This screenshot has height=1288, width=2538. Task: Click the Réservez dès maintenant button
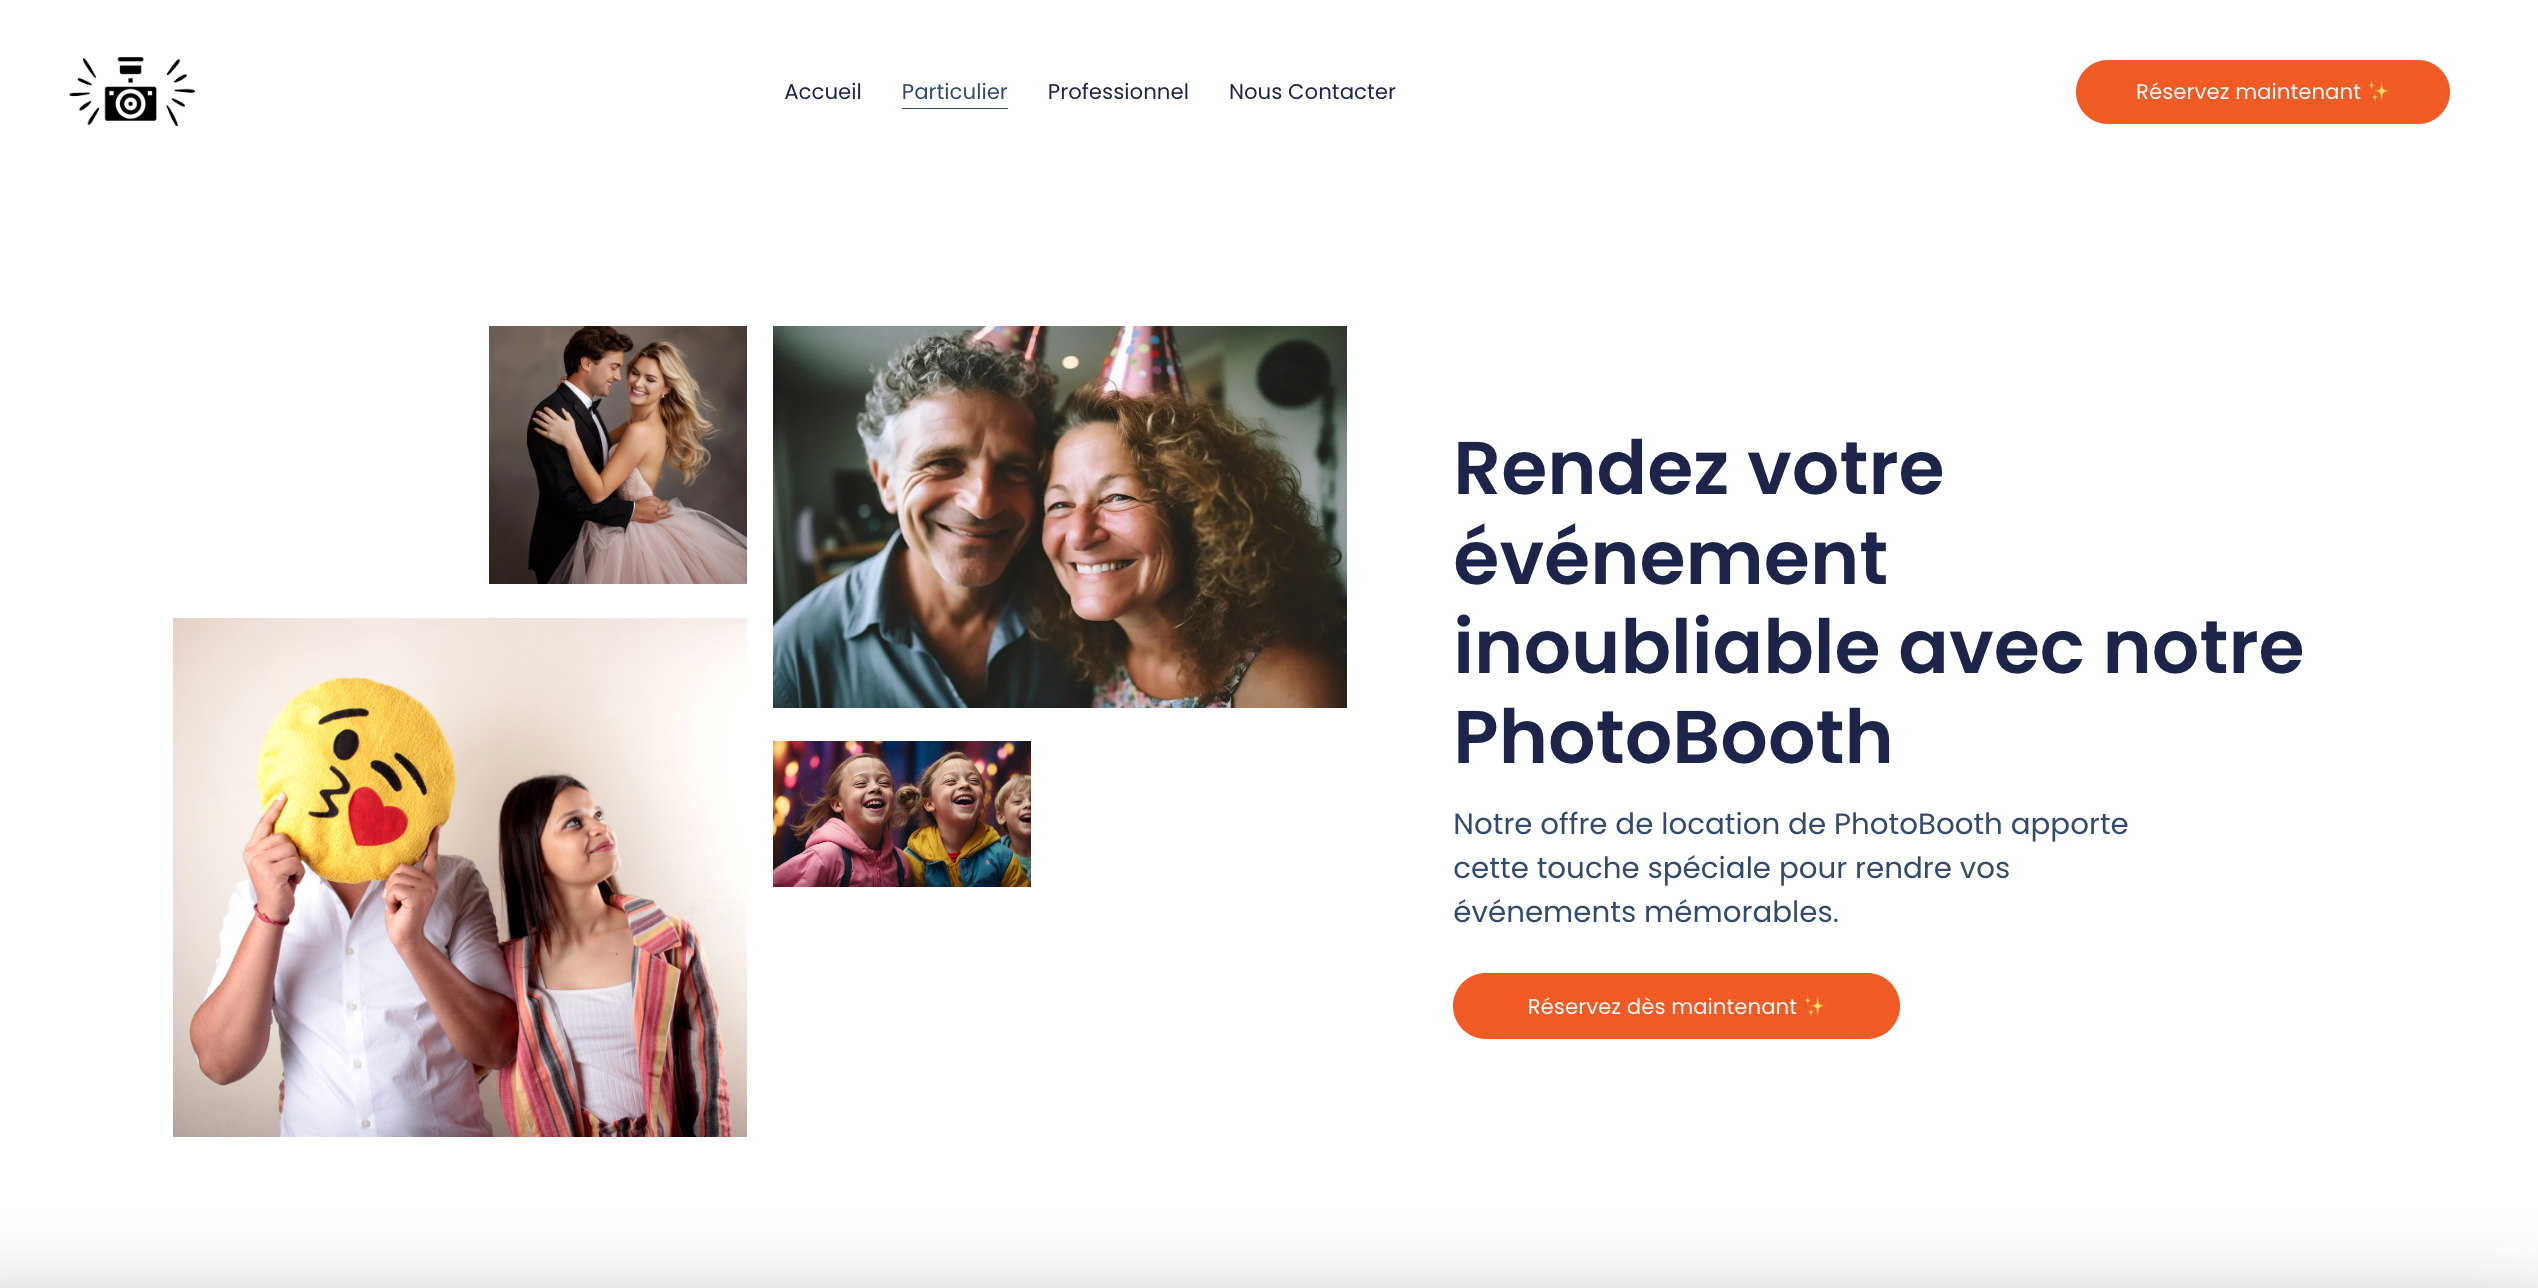point(1676,1006)
